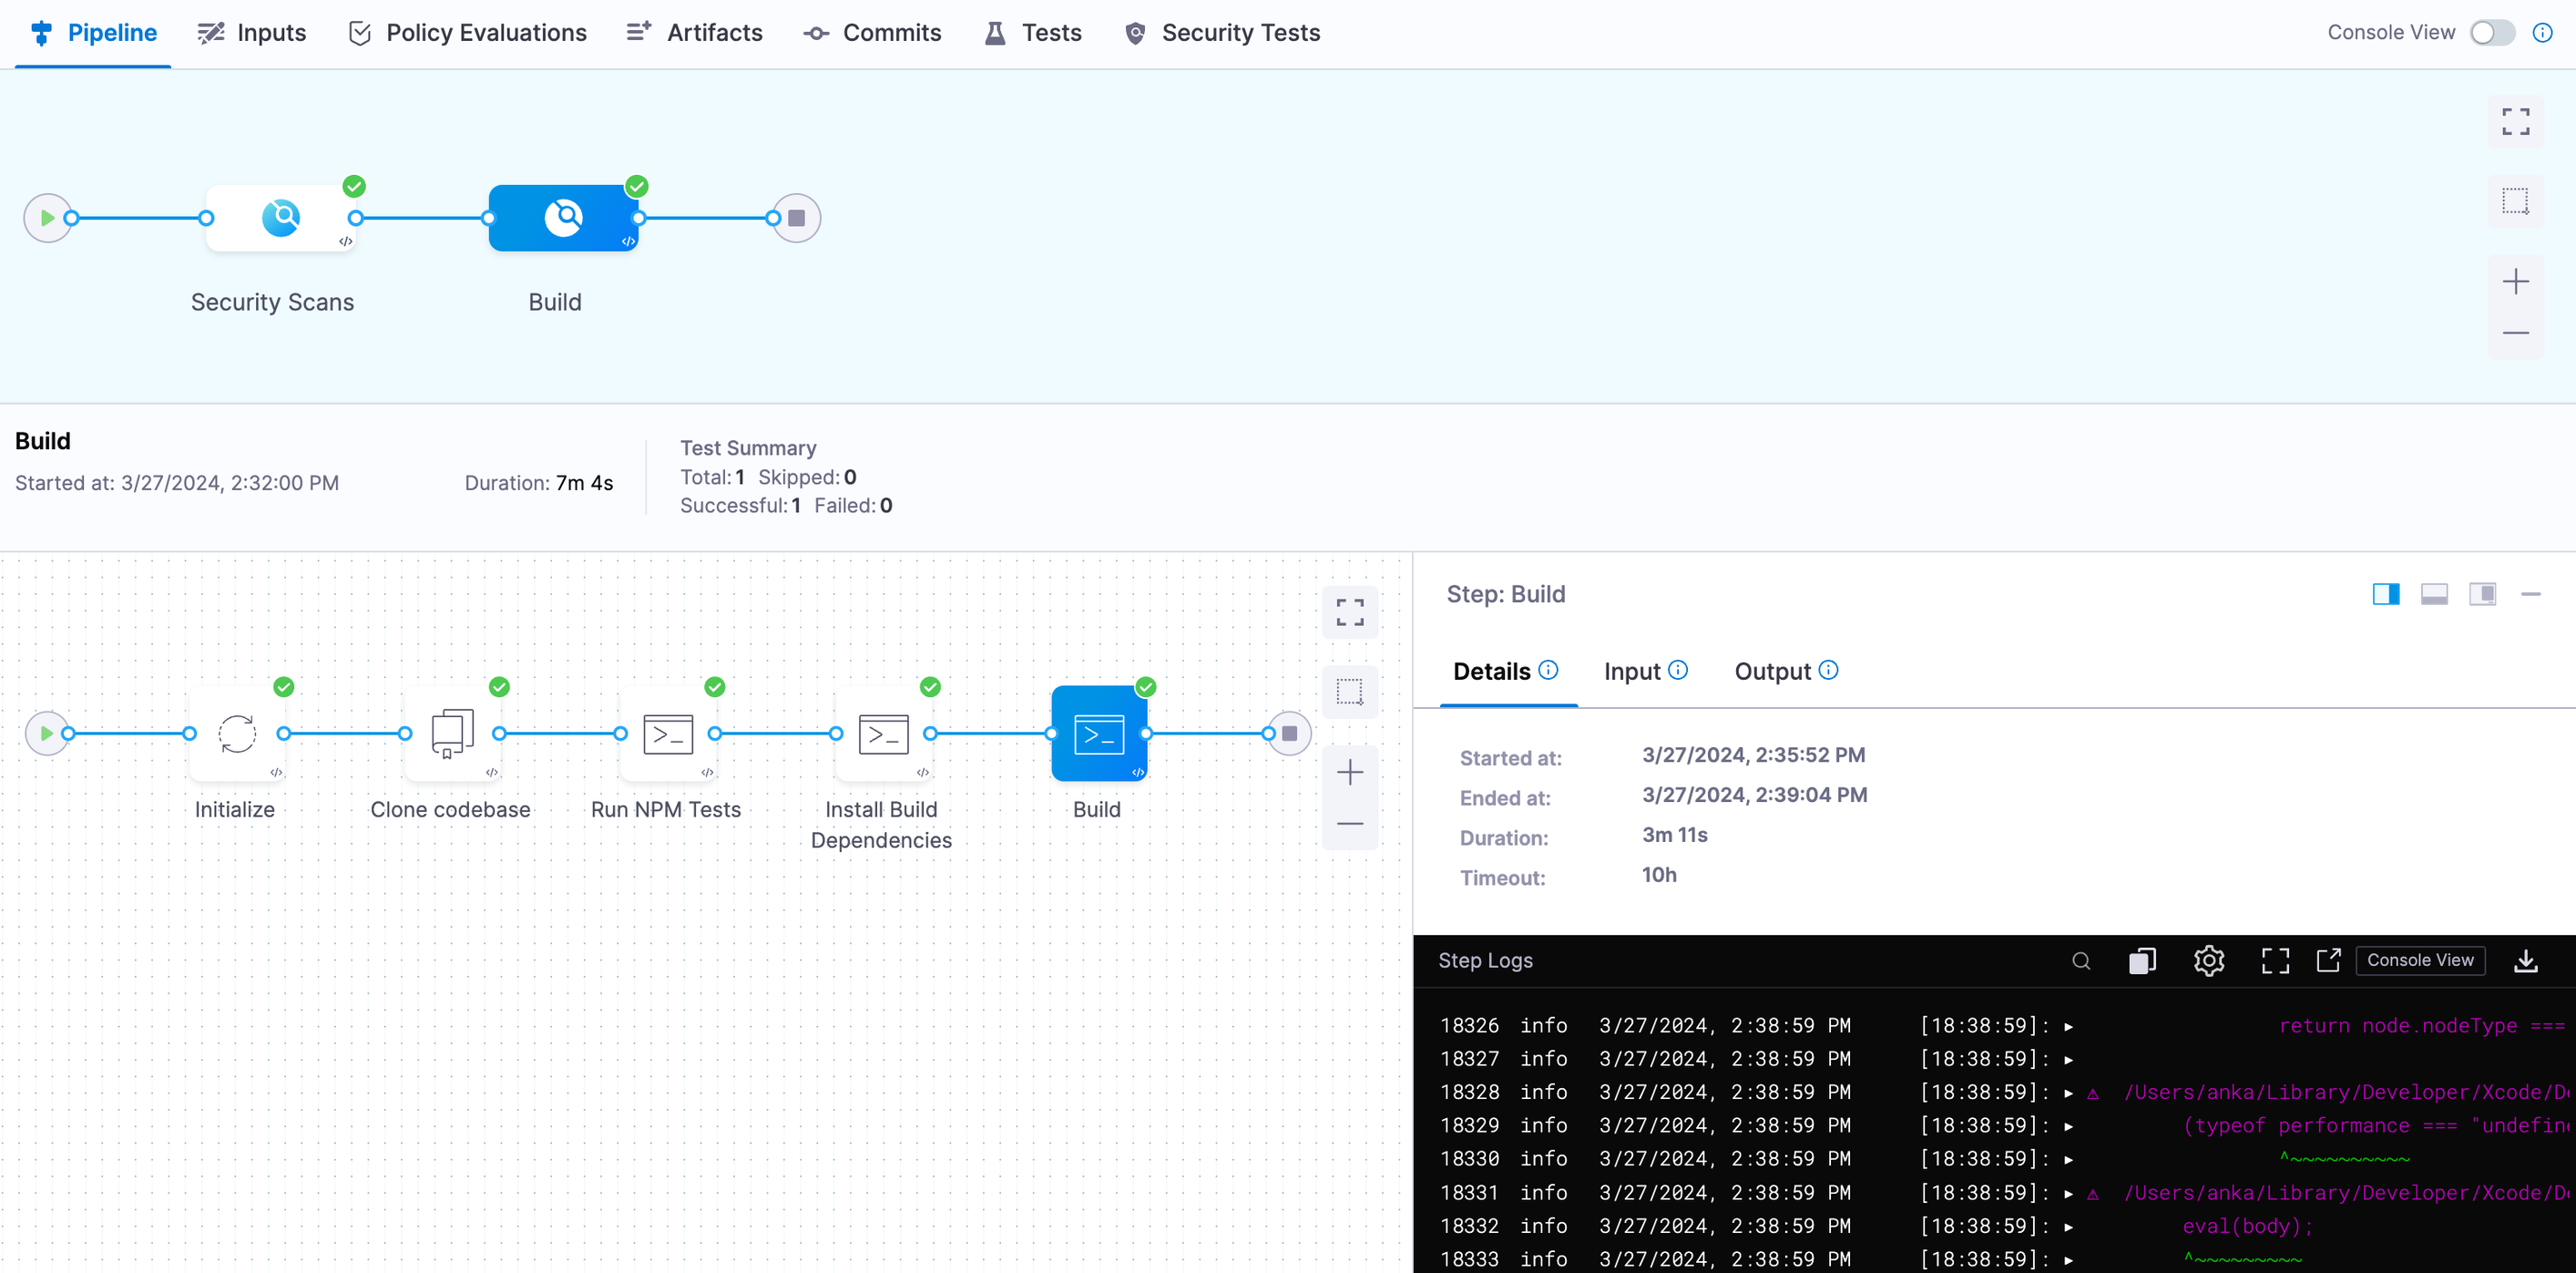The height and width of the screenshot is (1273, 2576).
Task: Search within the step logs
Action: pos(2081,961)
